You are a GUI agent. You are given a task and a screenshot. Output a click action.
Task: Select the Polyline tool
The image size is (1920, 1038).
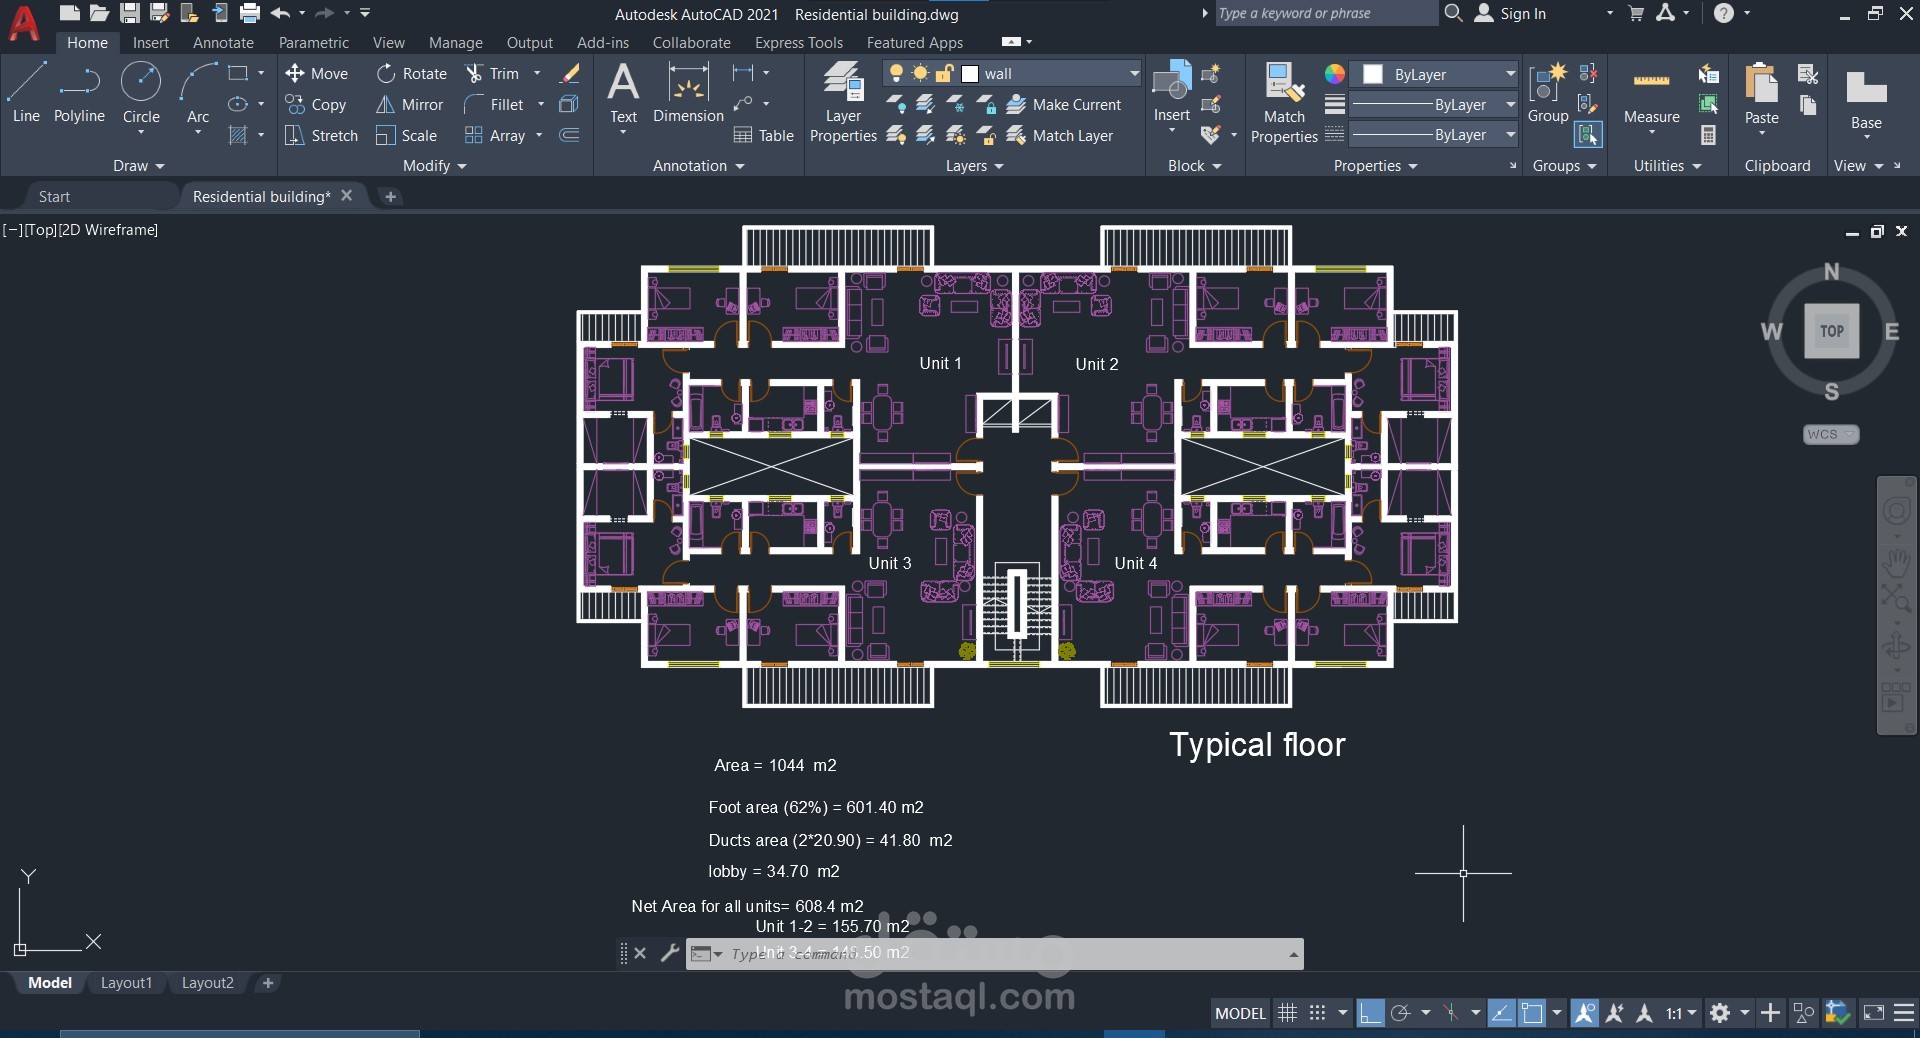(79, 92)
